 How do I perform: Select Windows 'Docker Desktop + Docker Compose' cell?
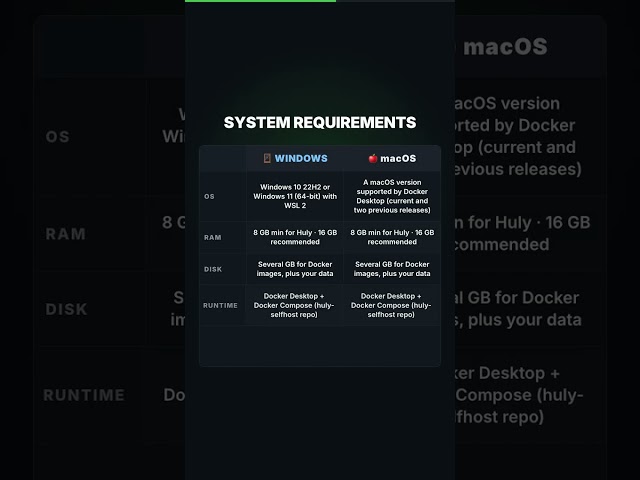pyautogui.click(x=294, y=305)
